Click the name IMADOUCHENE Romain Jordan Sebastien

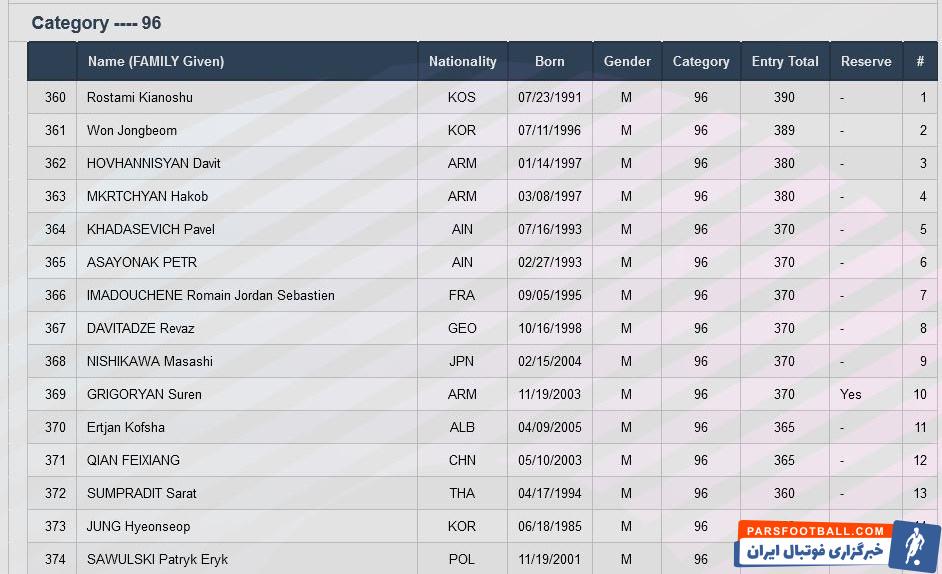[x=211, y=295]
